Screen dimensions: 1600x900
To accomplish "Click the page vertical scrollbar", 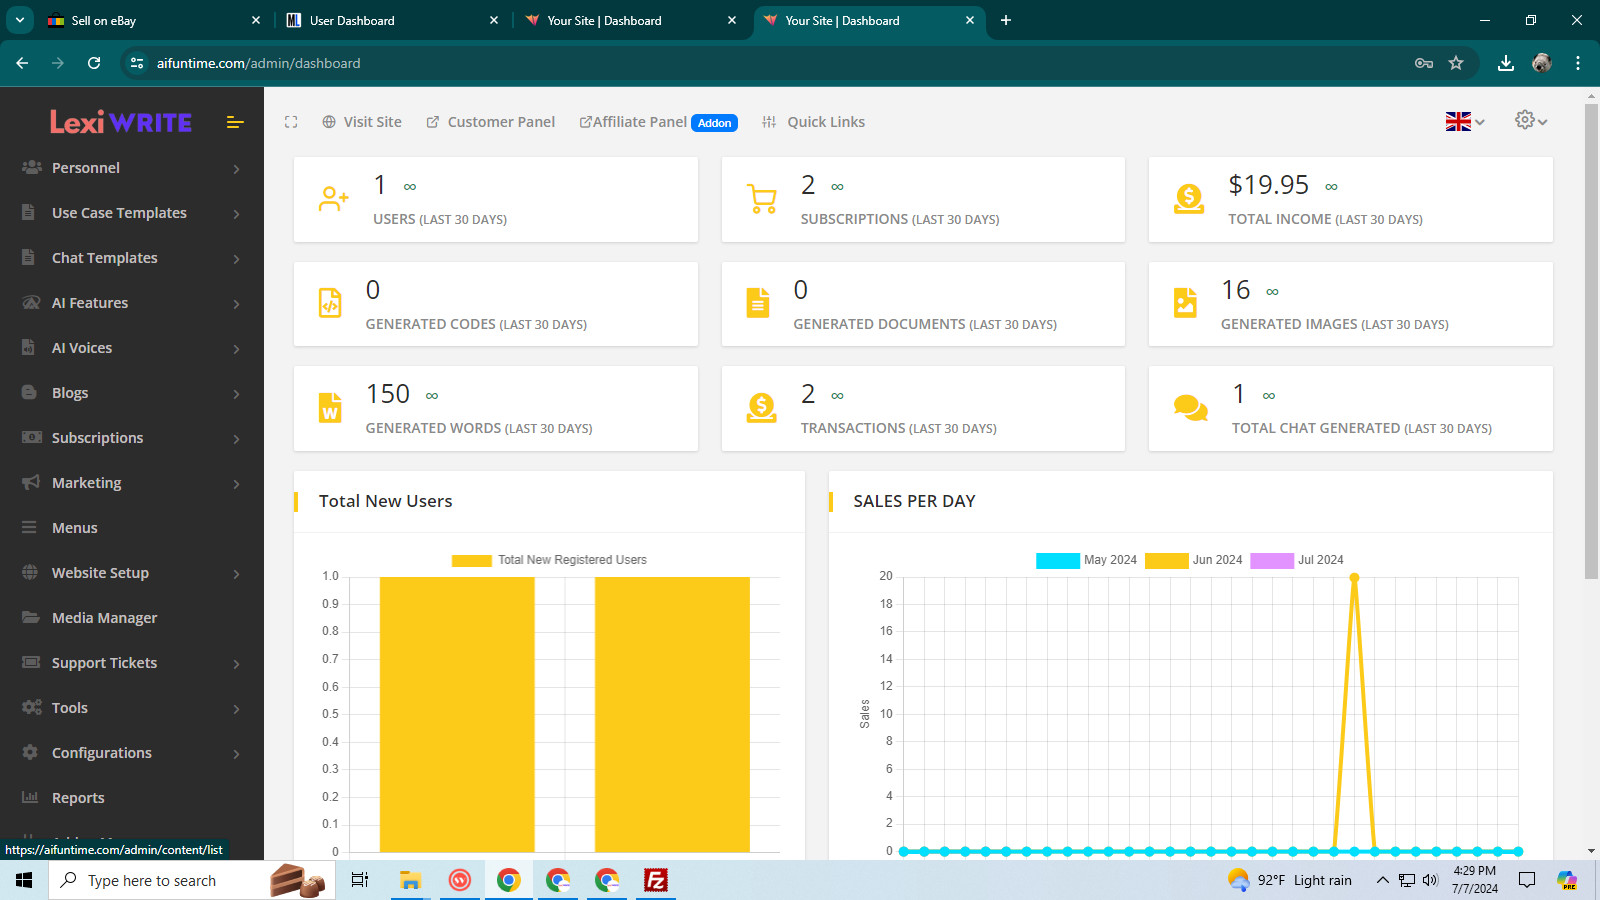I will pos(1591,340).
